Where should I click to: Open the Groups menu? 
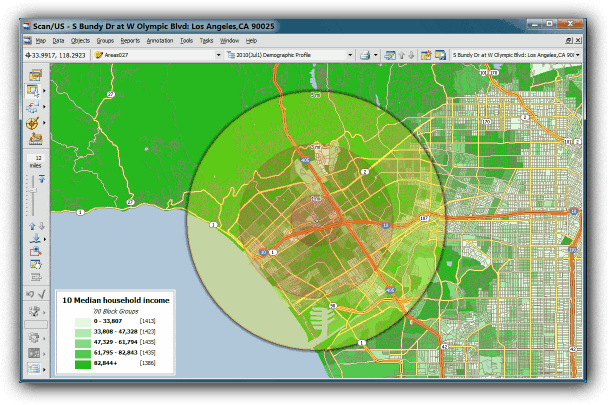[x=105, y=41]
